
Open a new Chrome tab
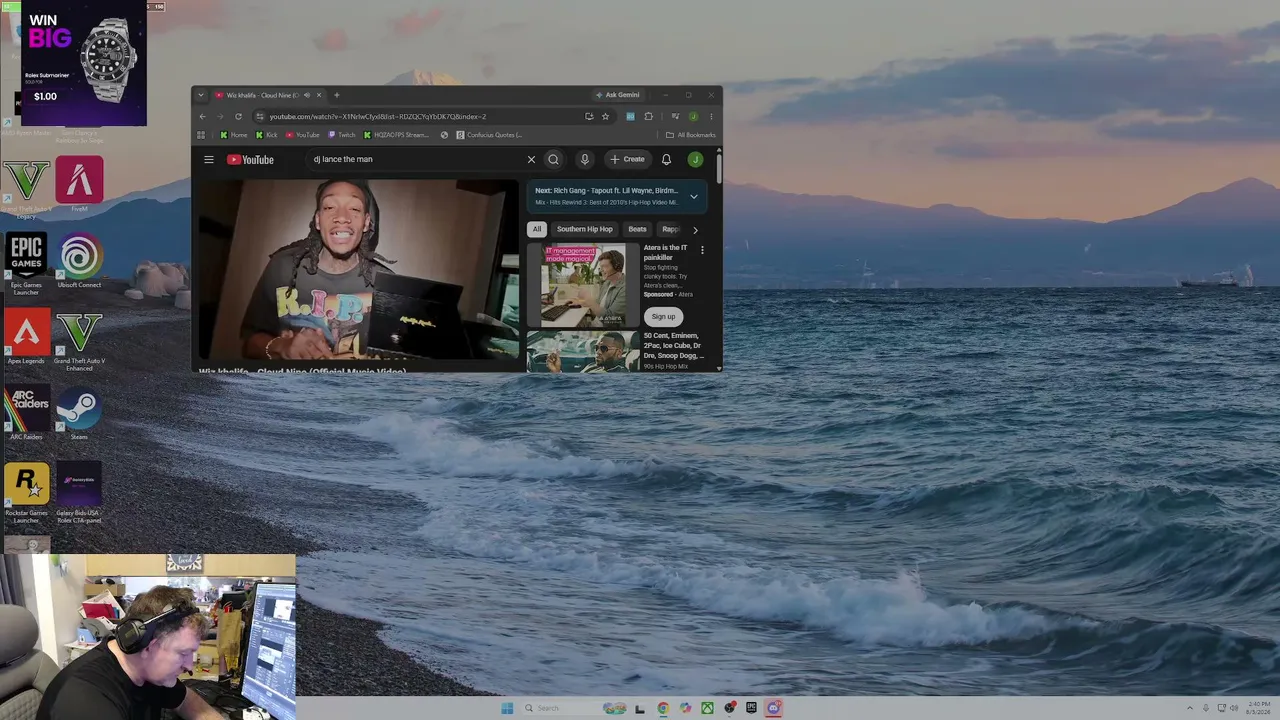point(336,95)
